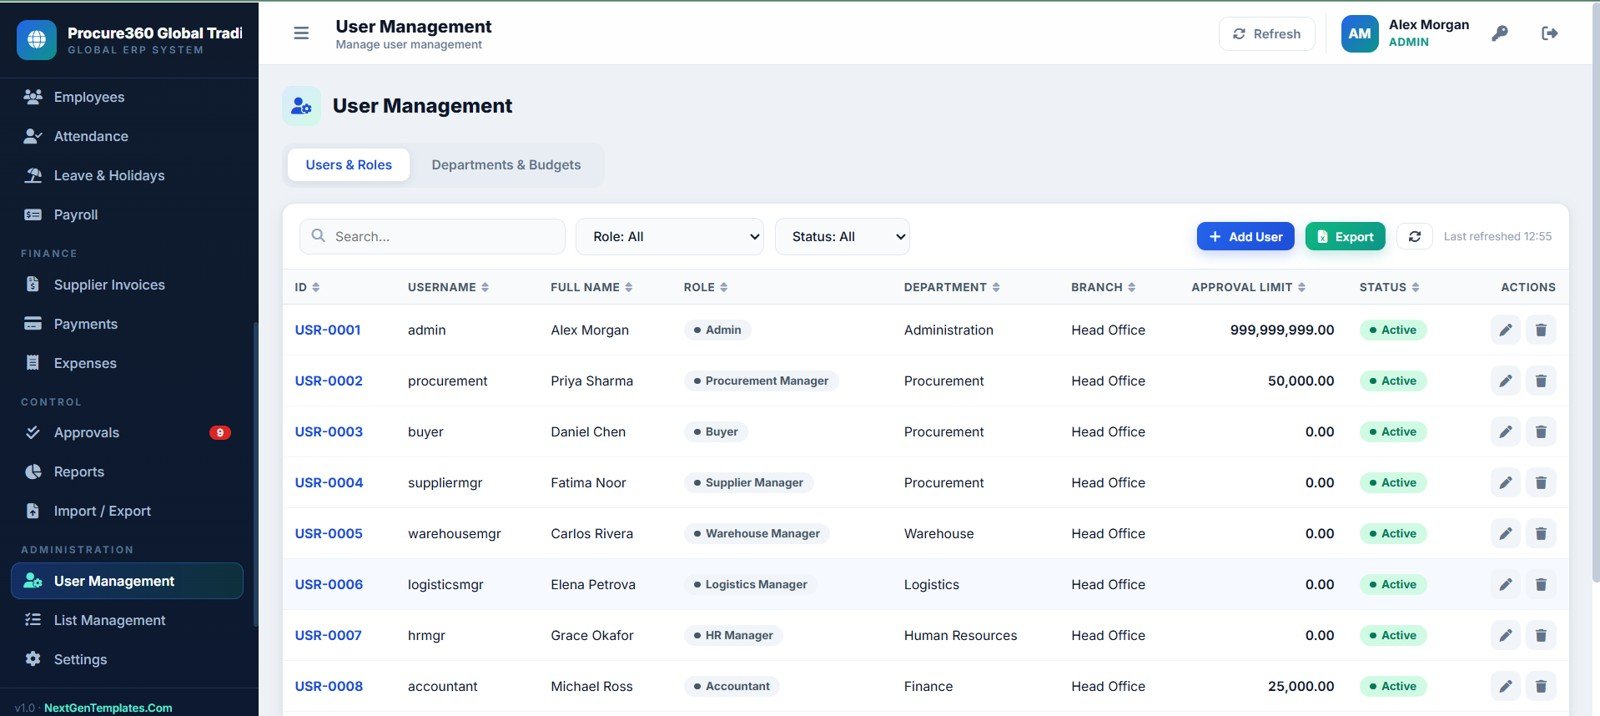Edit Priya Sharma's user record

[1505, 381]
